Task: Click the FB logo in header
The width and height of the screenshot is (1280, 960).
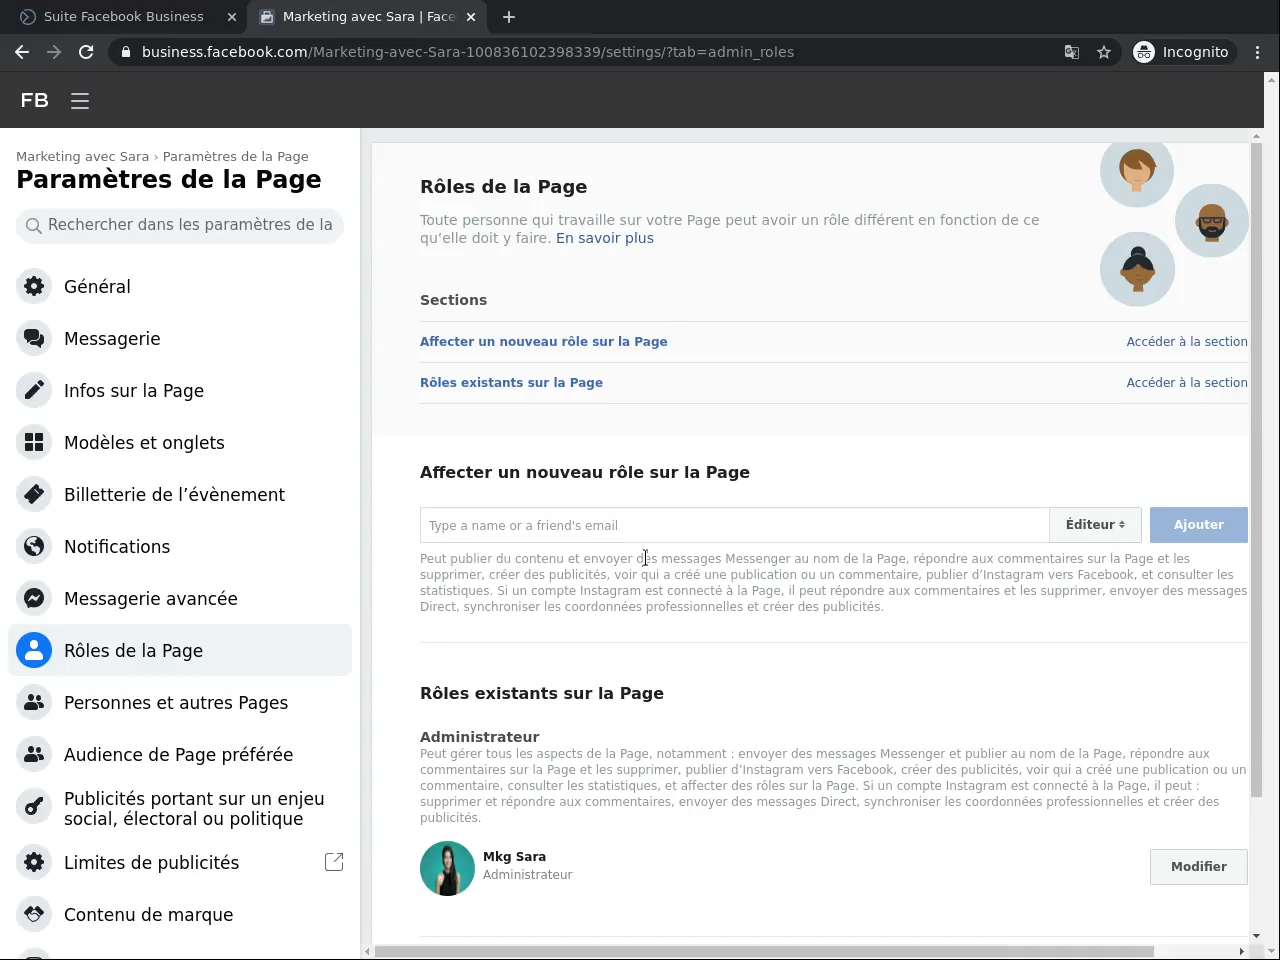Action: (x=34, y=100)
